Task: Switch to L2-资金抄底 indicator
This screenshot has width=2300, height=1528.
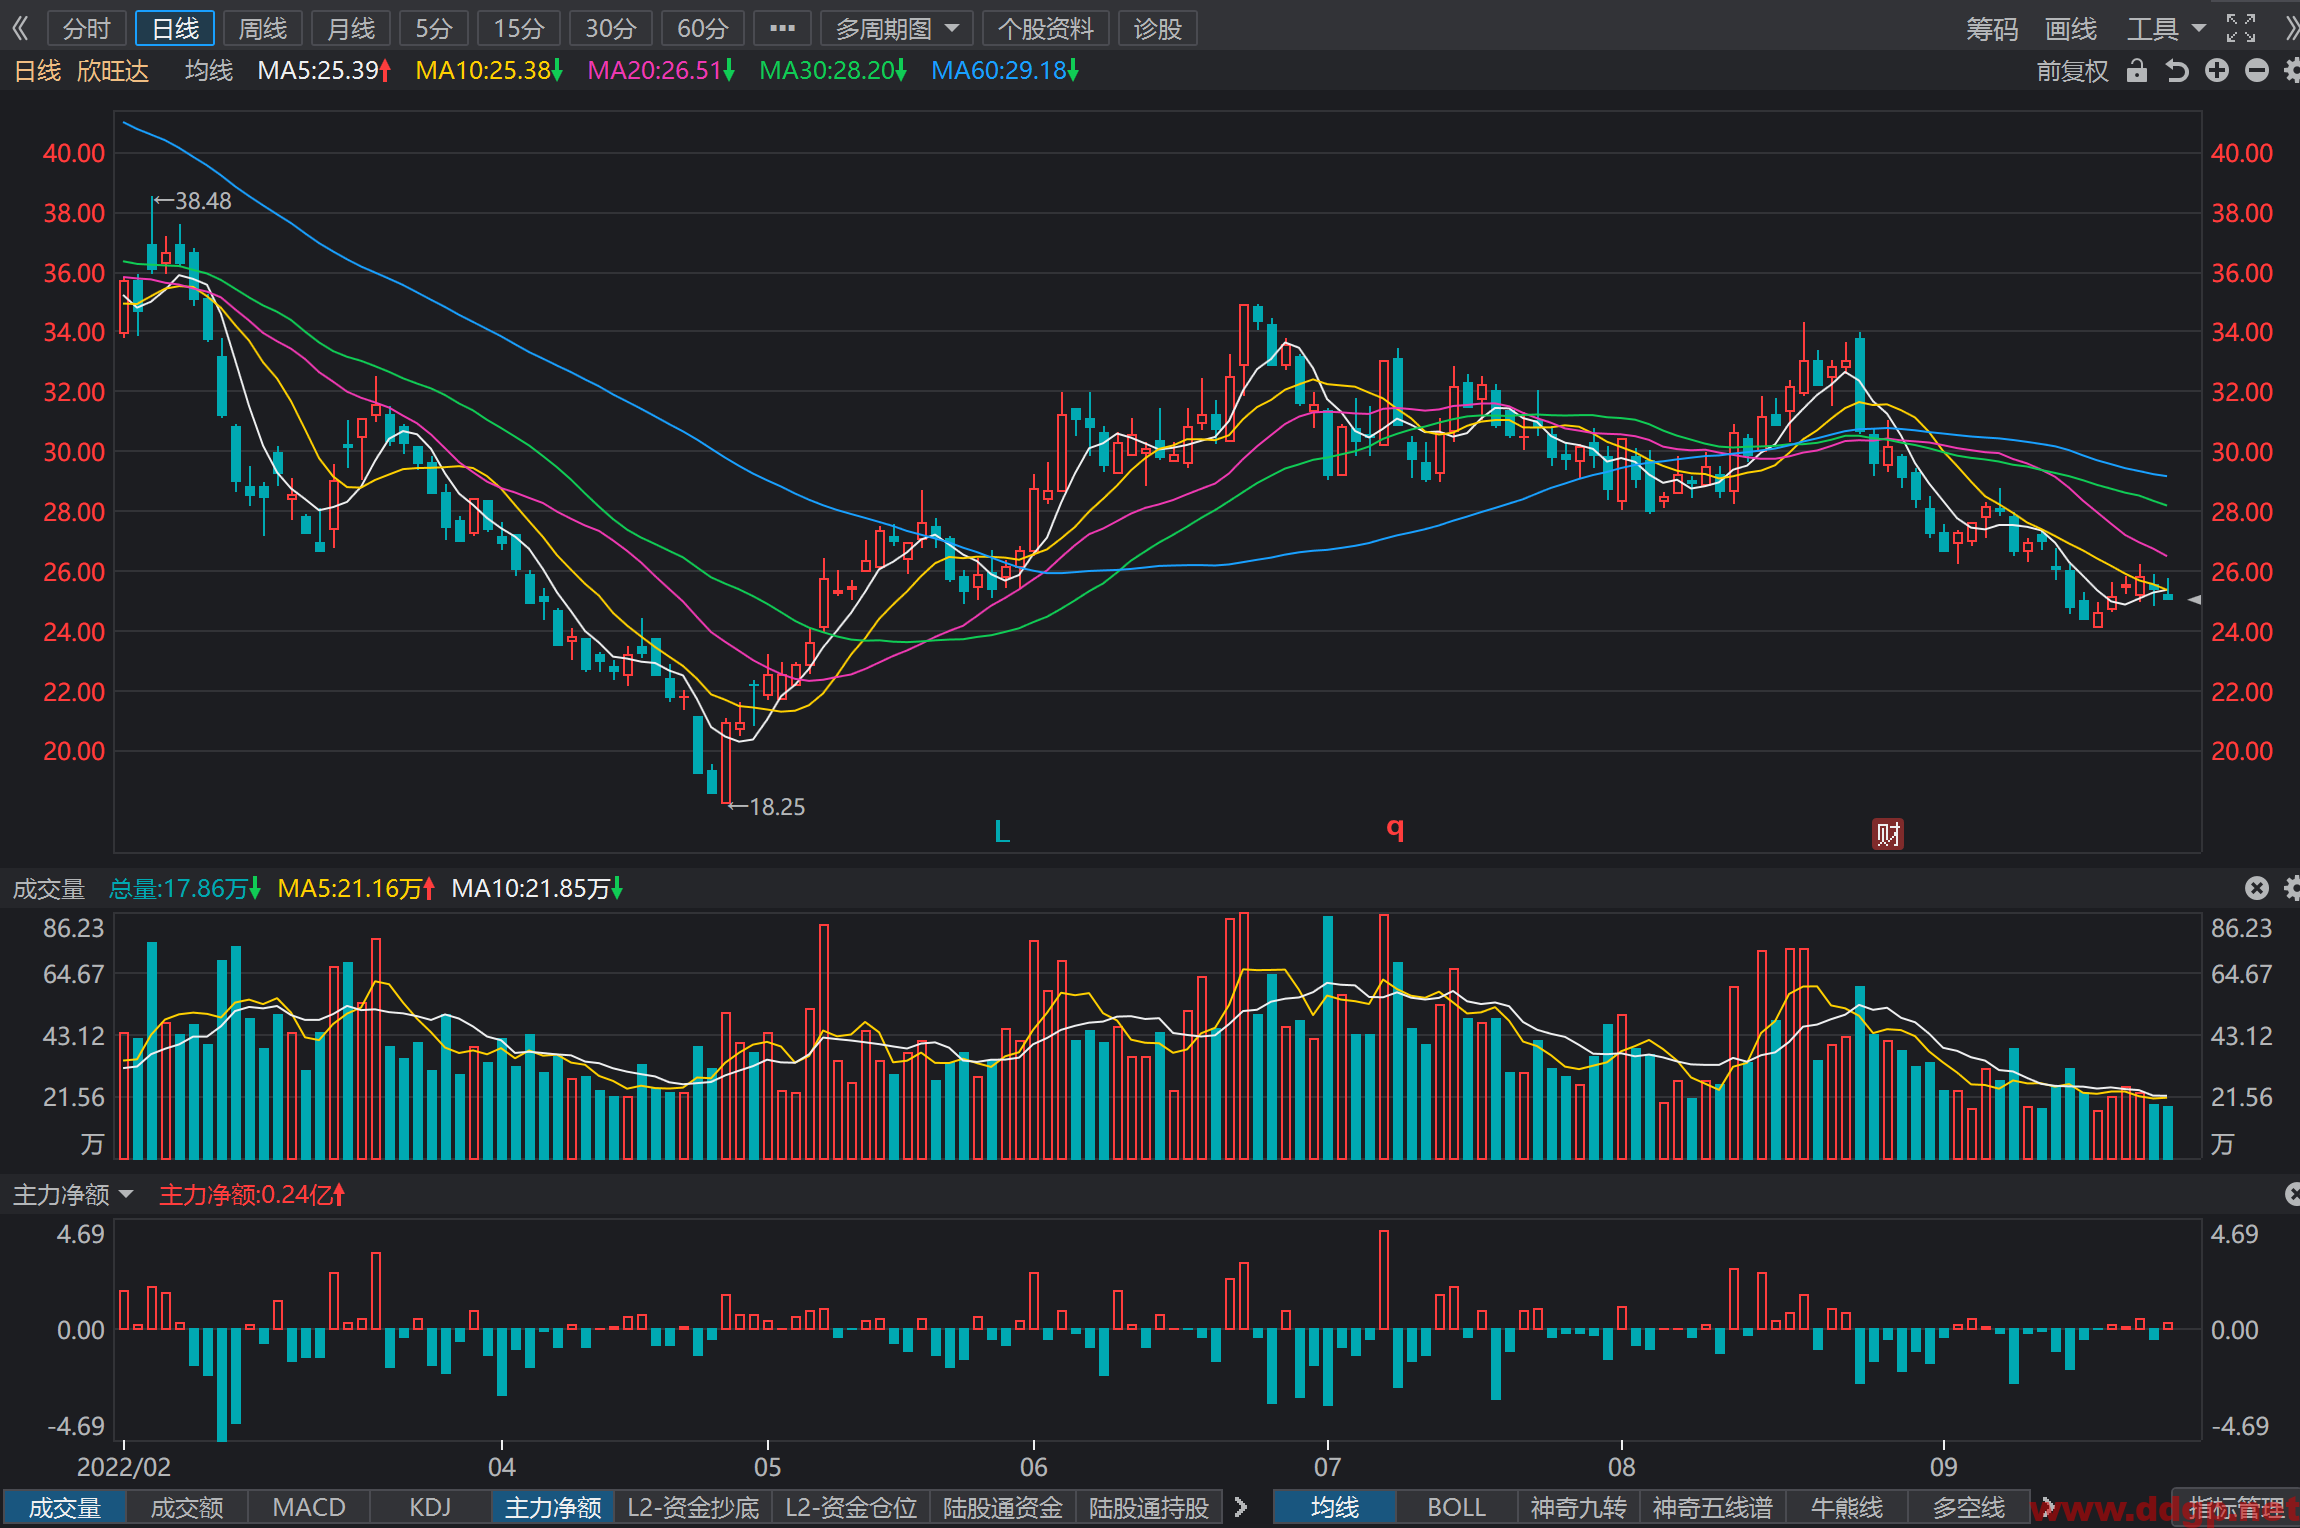Action: (x=693, y=1507)
